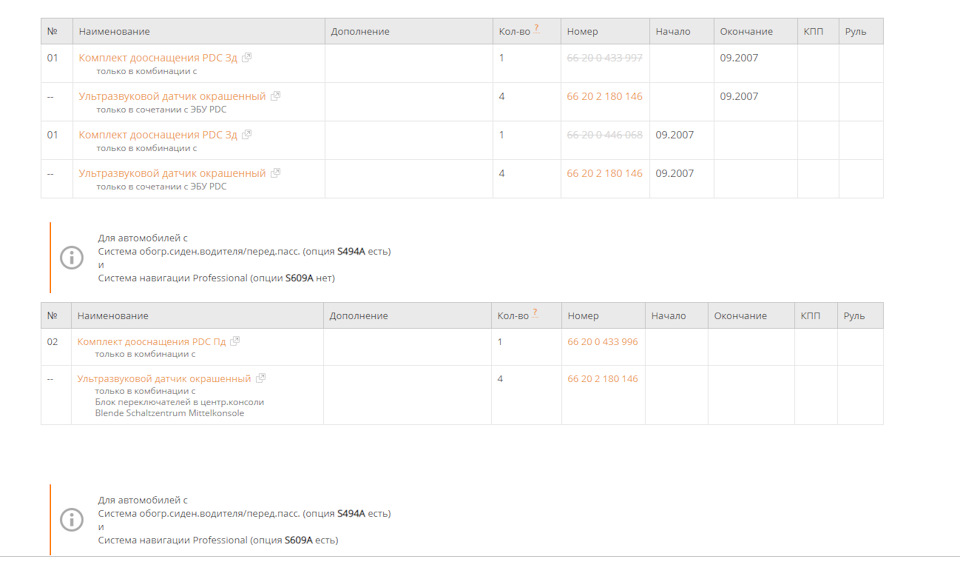Click external-link icon next to Комплект дооснащения PDC Пд
The height and width of the screenshot is (579, 960).
[235, 342]
